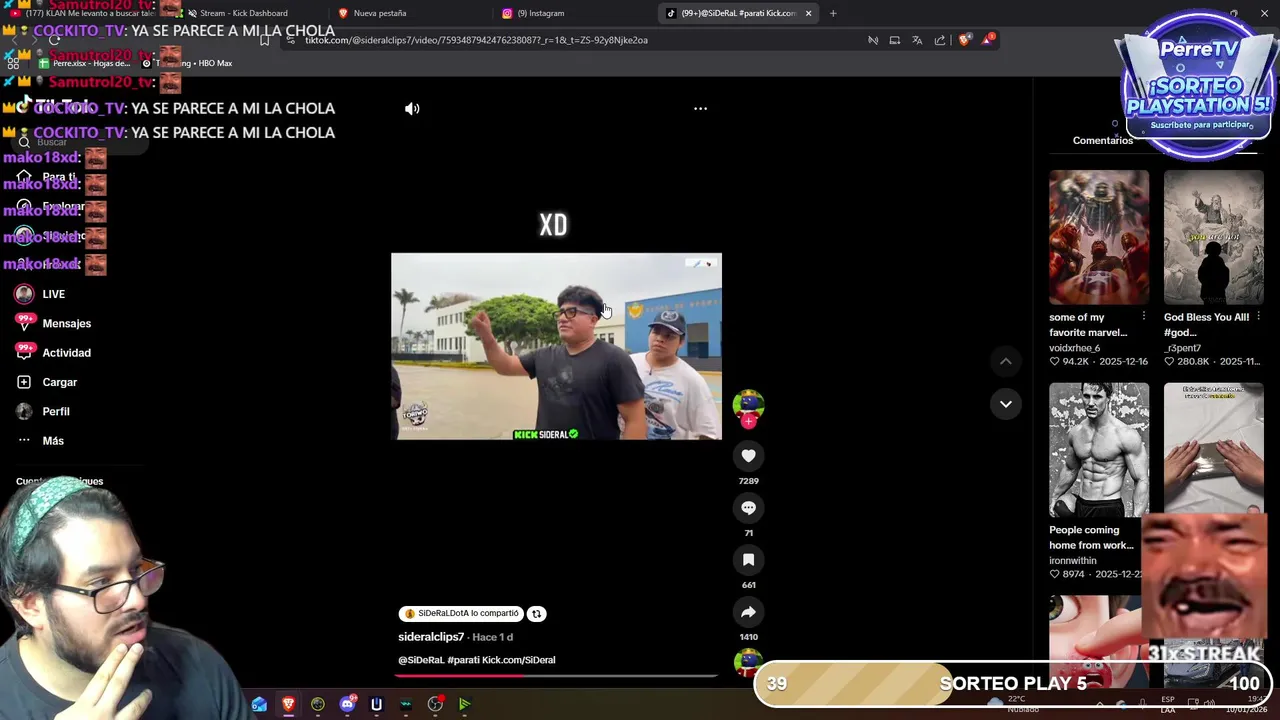Click 'SiDeRaLDotA lo compartió' badge
Screen dimensions: 1280x720
tap(461, 614)
